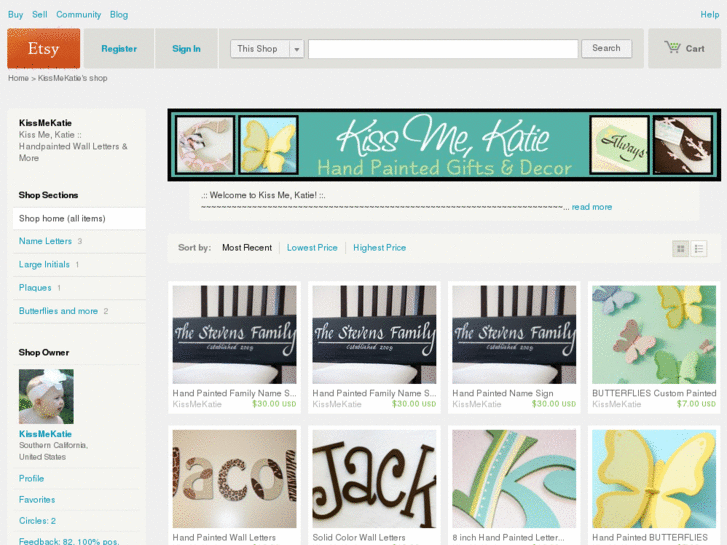Click the Search button

point(606,48)
